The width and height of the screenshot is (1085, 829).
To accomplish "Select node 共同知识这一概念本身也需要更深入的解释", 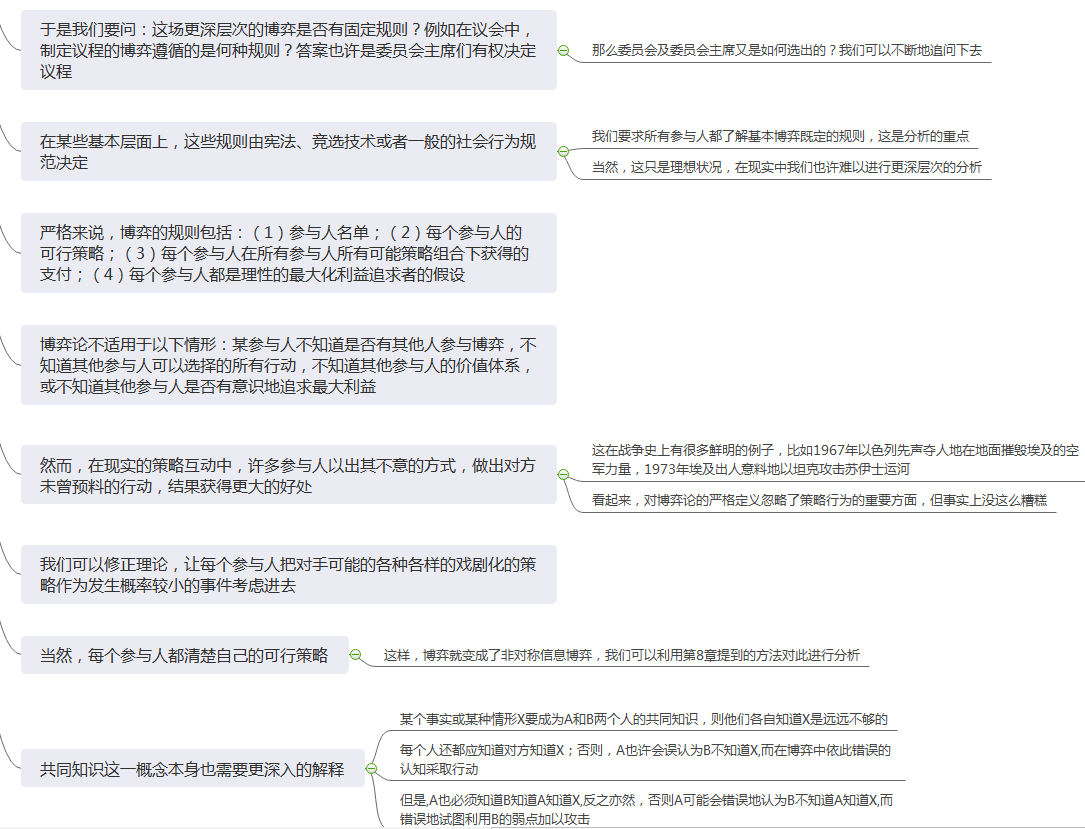I will click(192, 768).
